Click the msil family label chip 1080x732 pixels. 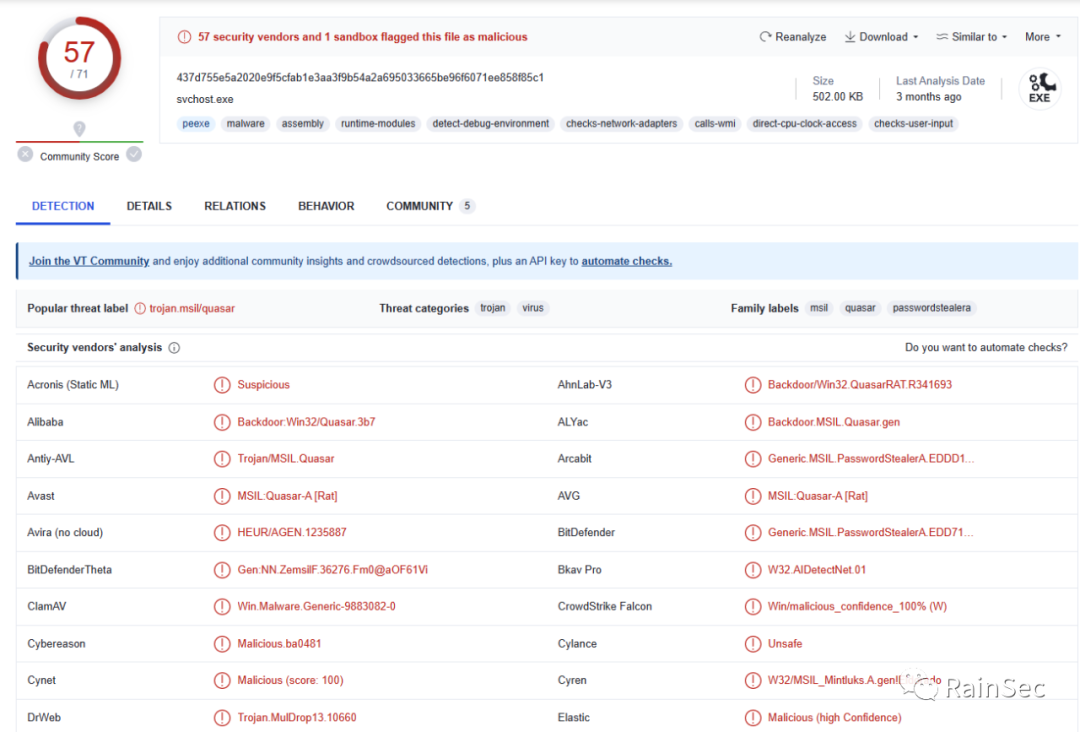click(x=819, y=308)
